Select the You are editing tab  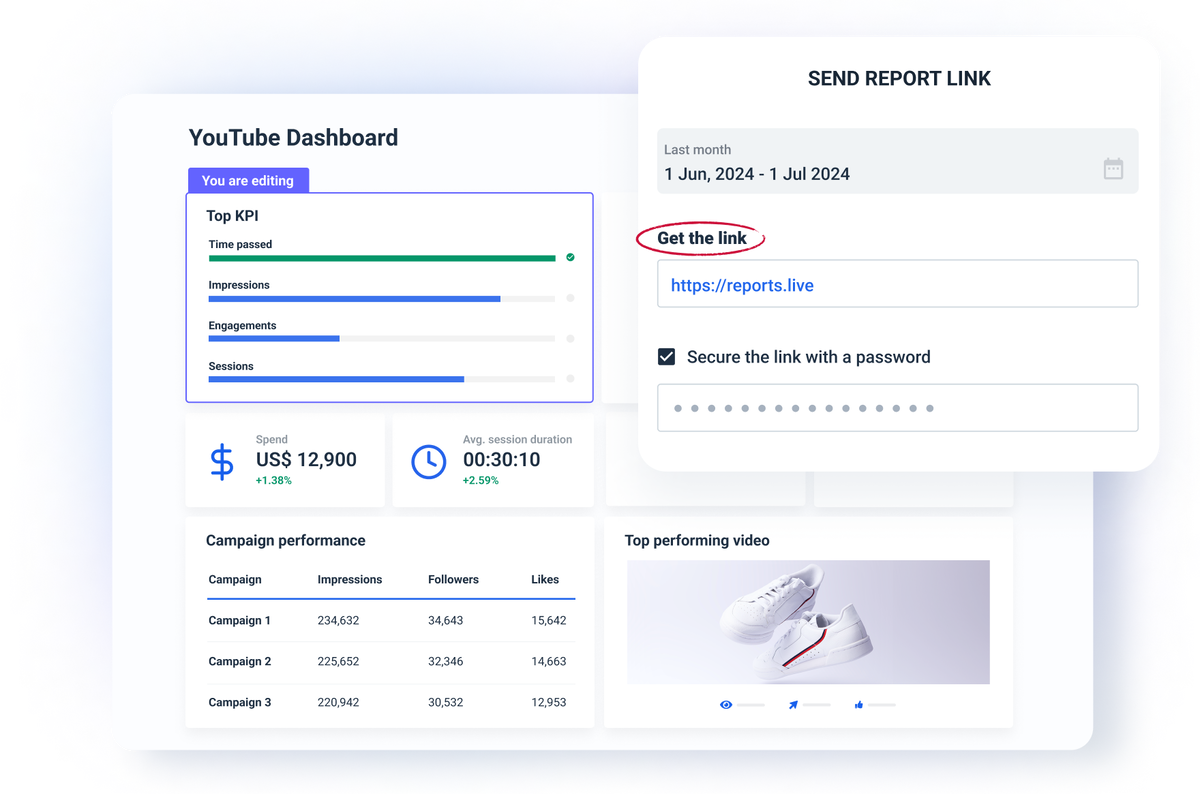[x=248, y=180]
